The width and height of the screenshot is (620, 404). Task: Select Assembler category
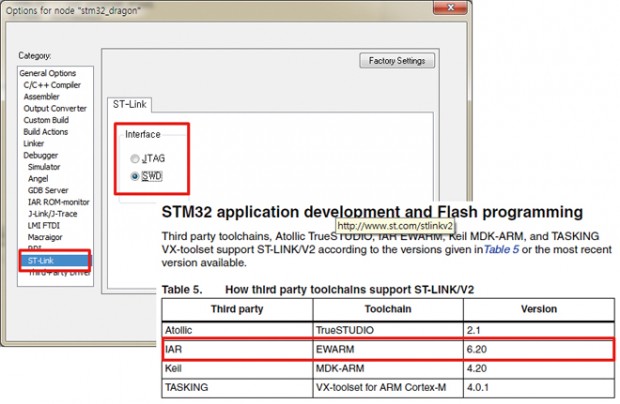[x=41, y=97]
